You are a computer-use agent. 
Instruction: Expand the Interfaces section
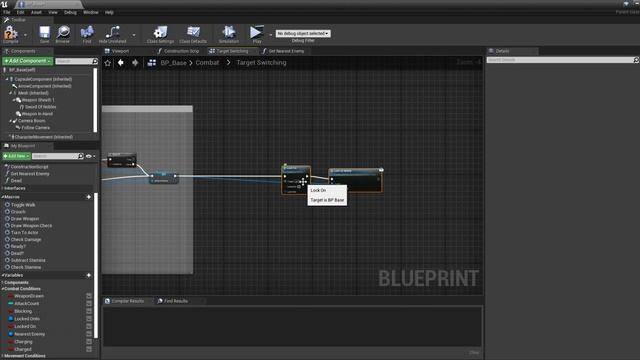[x=2, y=188]
